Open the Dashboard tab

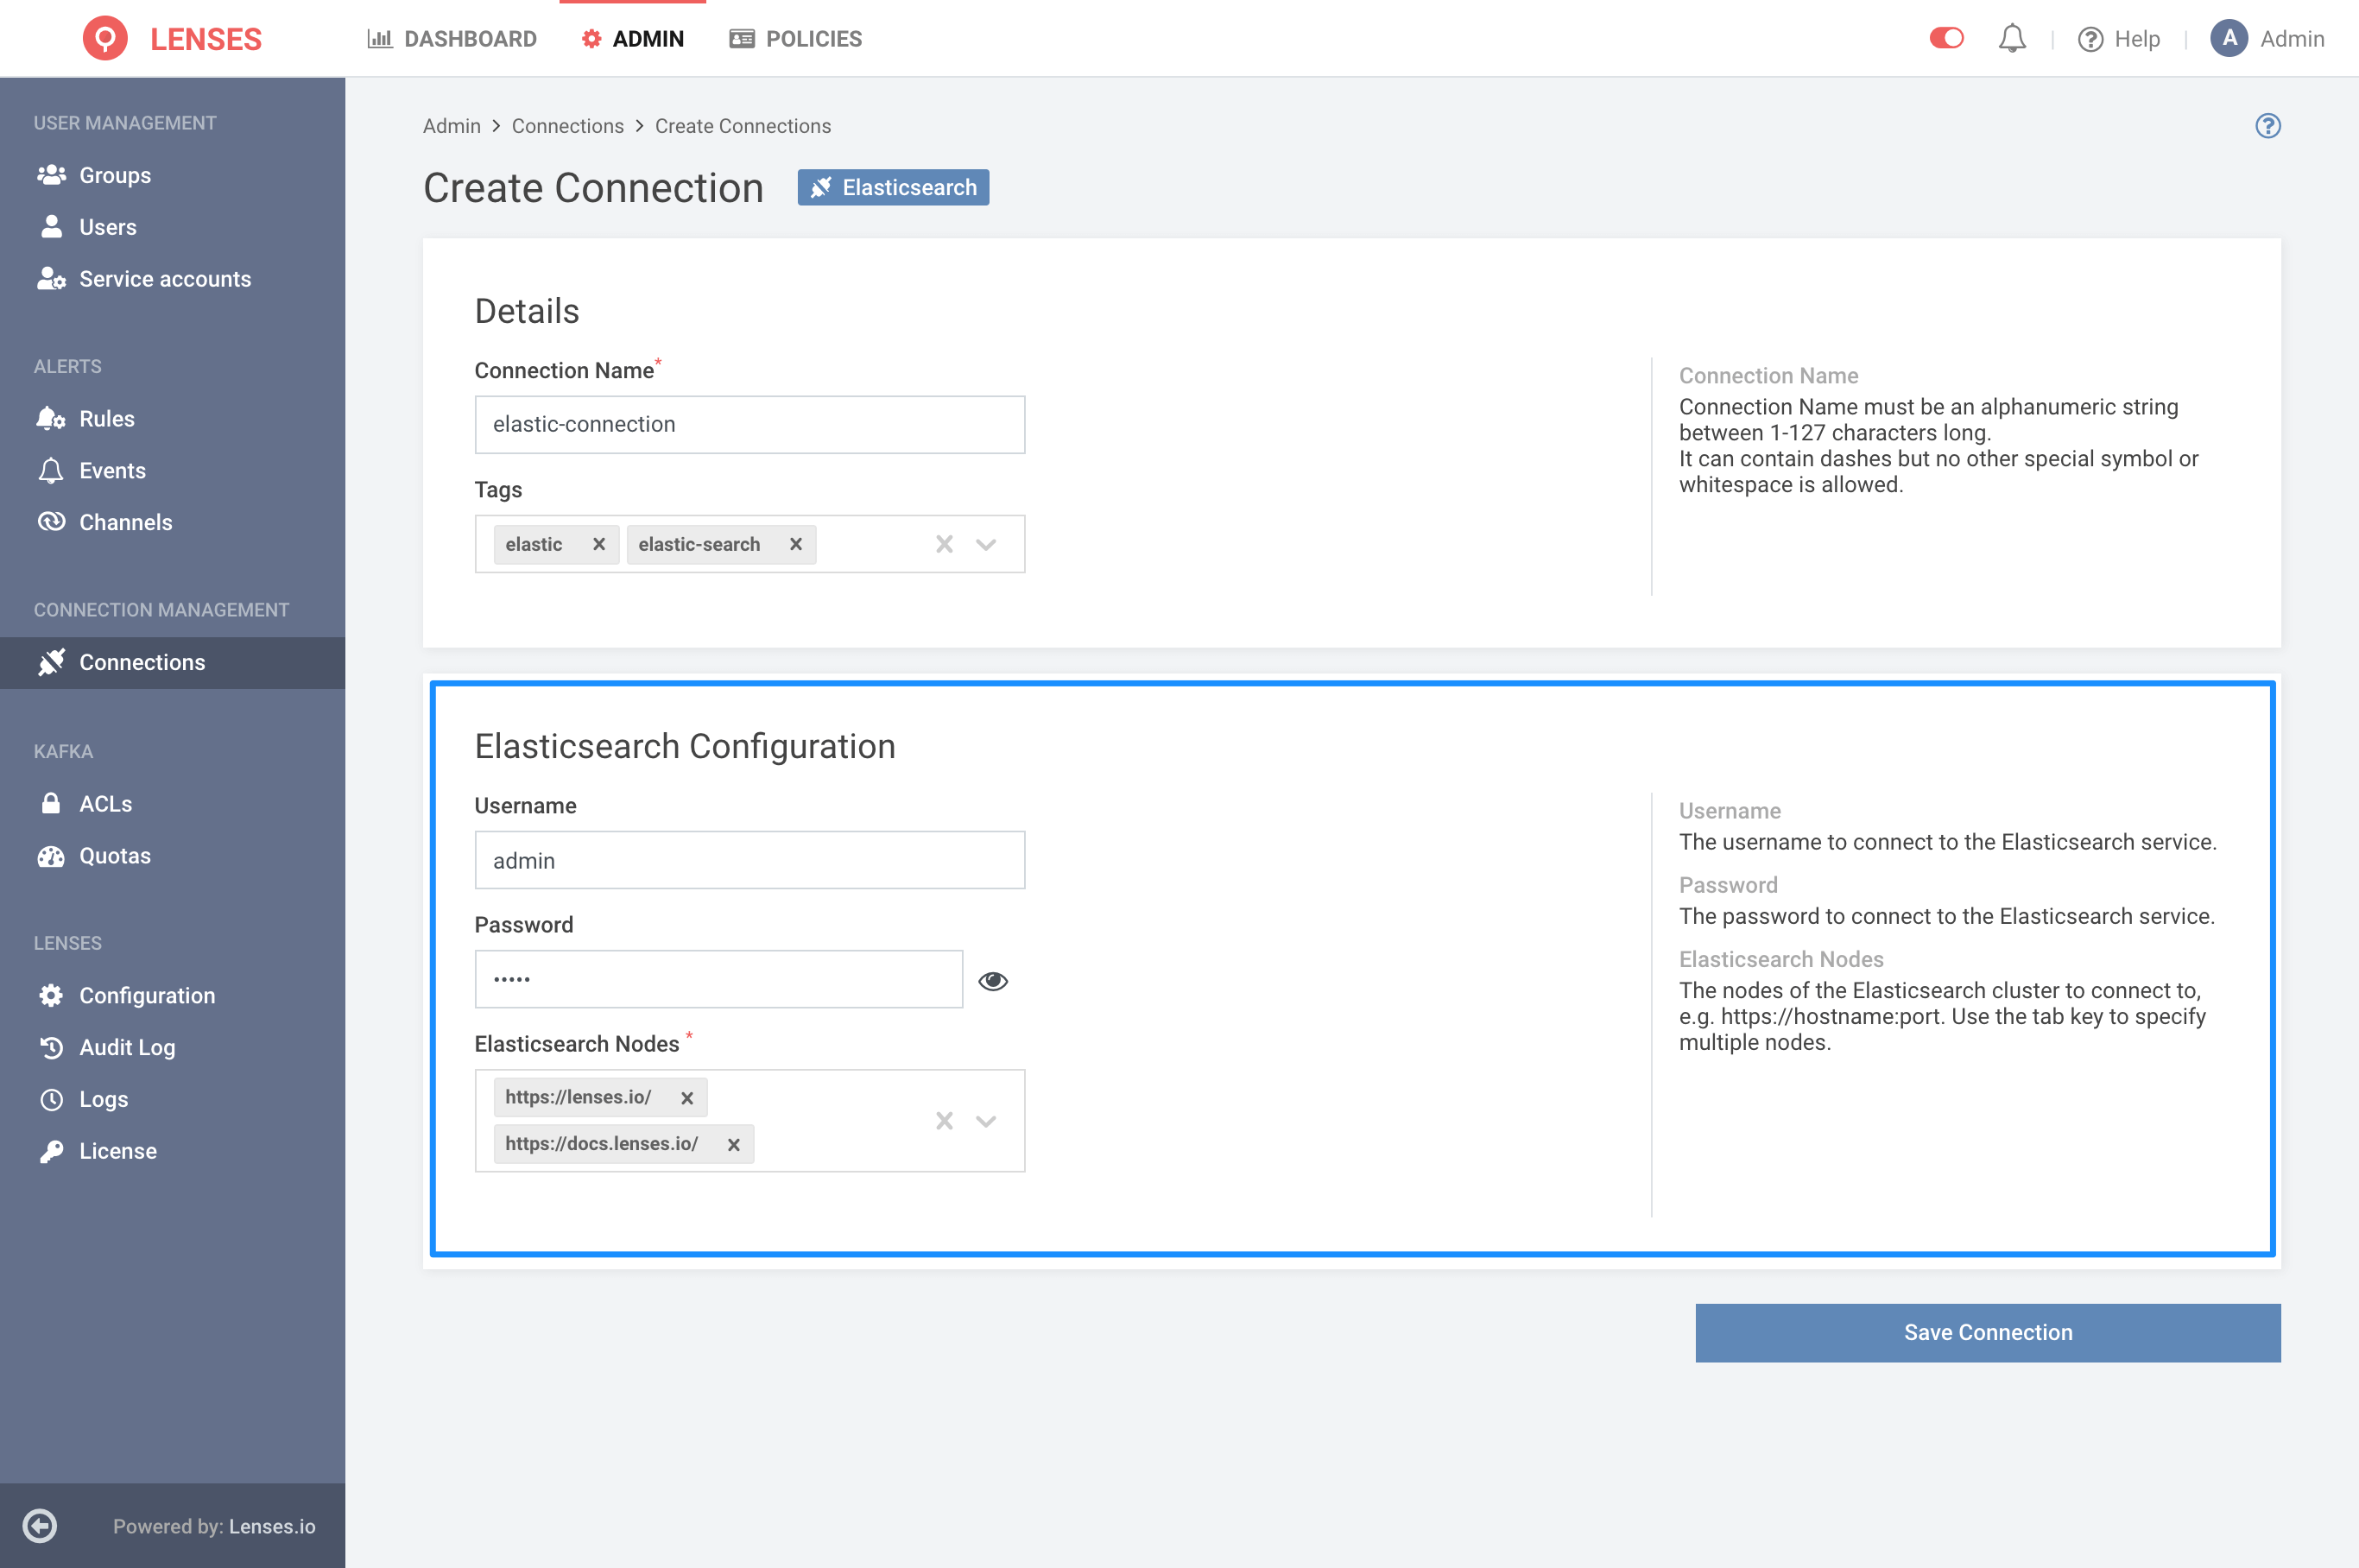452,39
